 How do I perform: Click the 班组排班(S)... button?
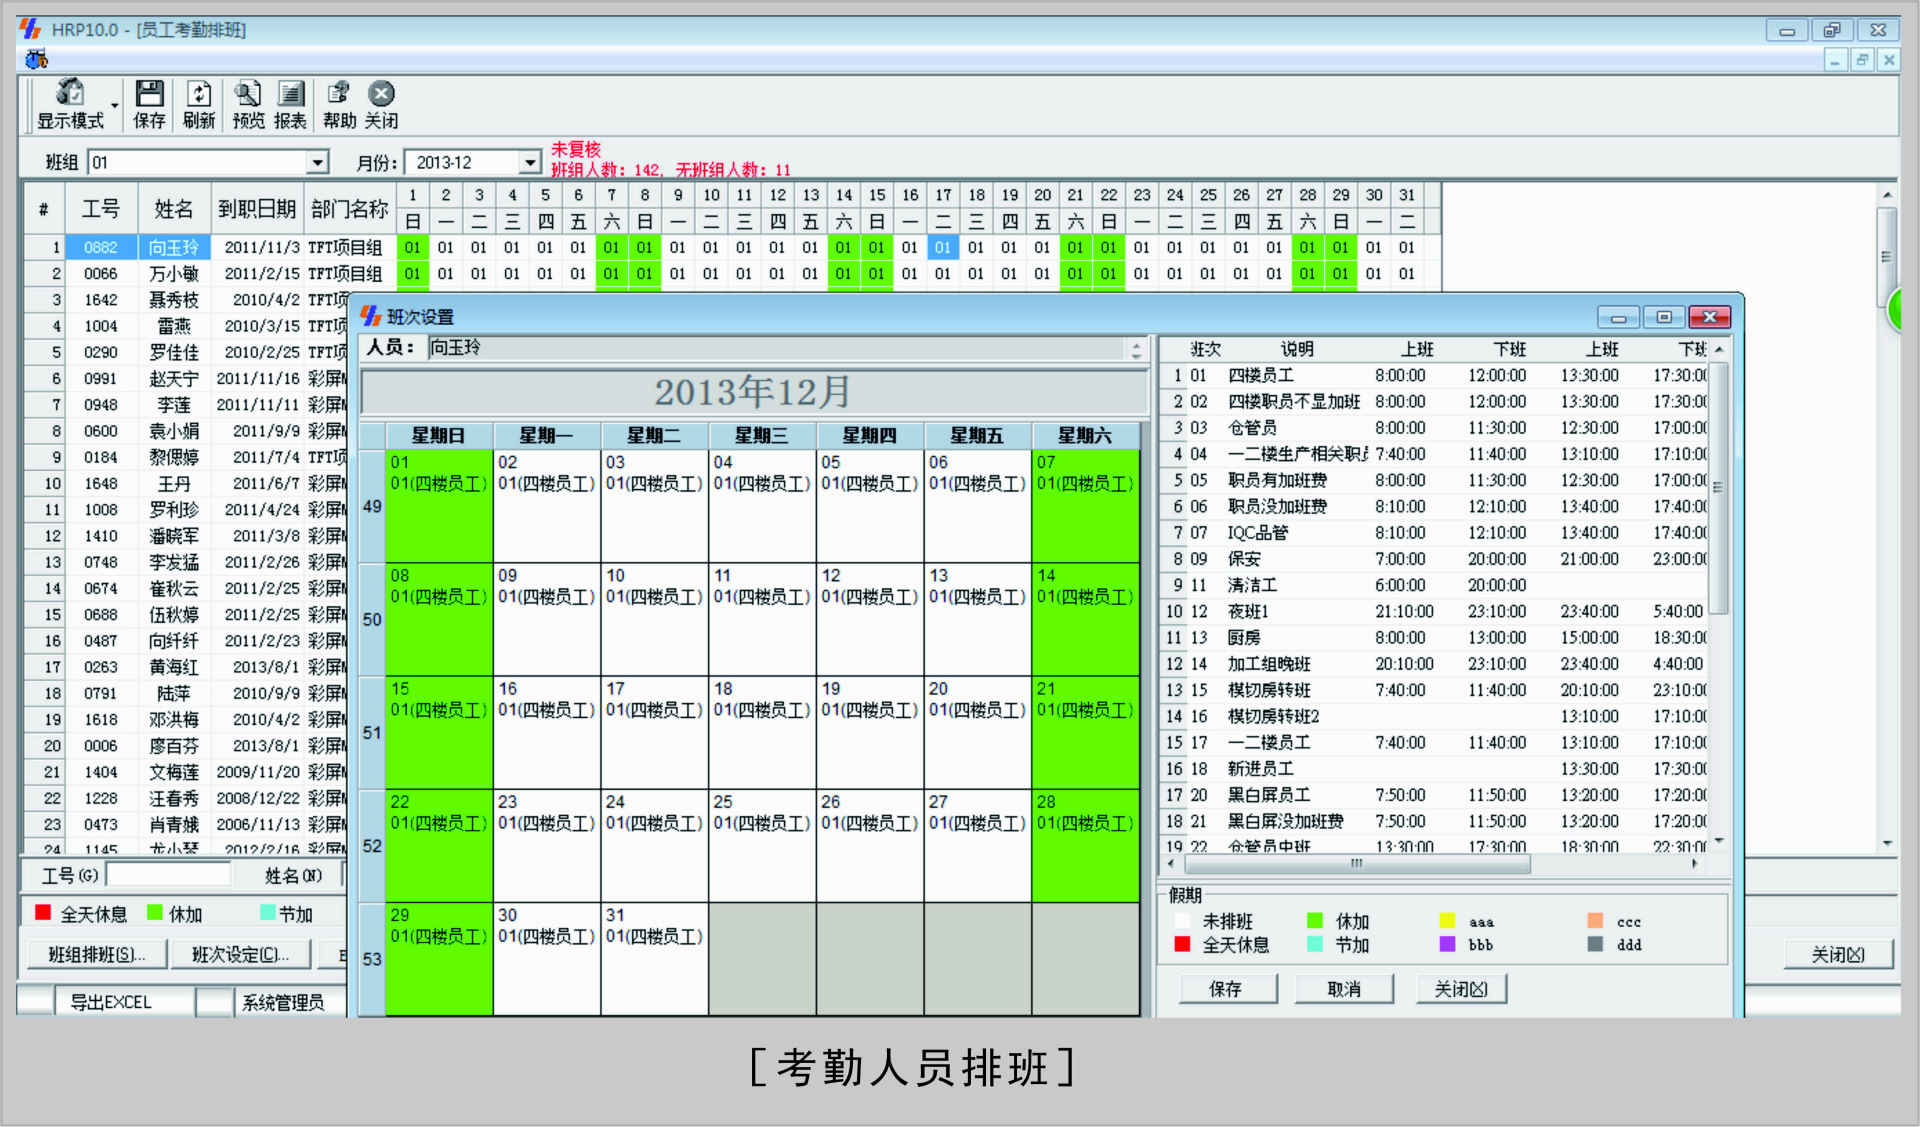(97, 955)
